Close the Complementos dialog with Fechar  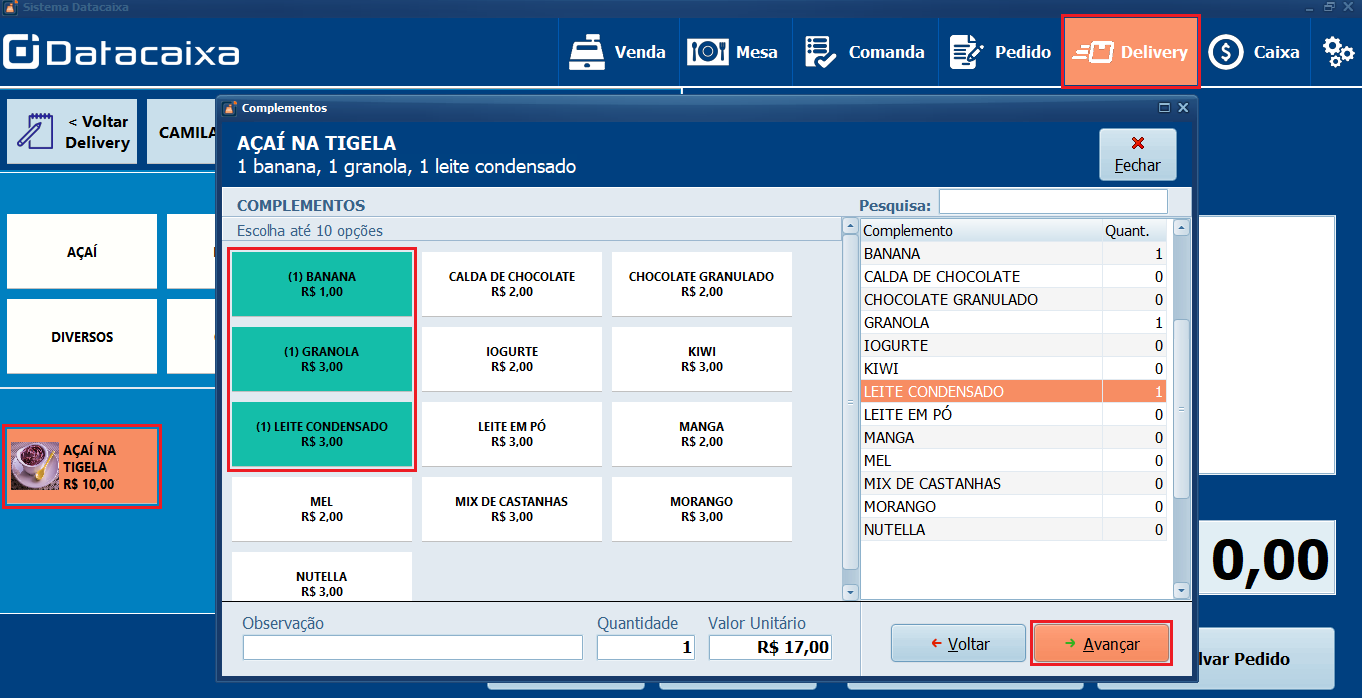click(1137, 153)
